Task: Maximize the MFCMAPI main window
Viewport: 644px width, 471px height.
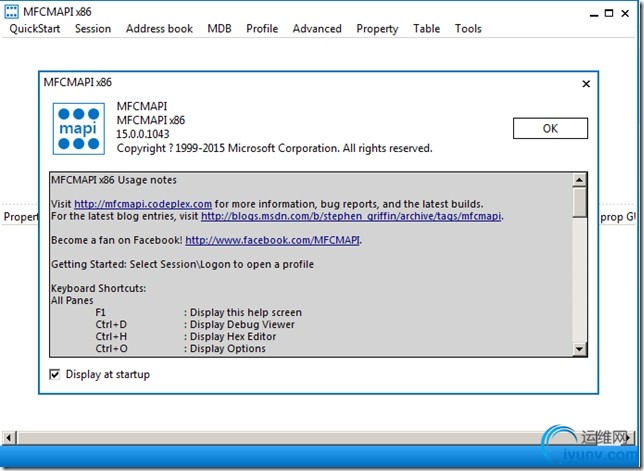Action: click(x=609, y=13)
